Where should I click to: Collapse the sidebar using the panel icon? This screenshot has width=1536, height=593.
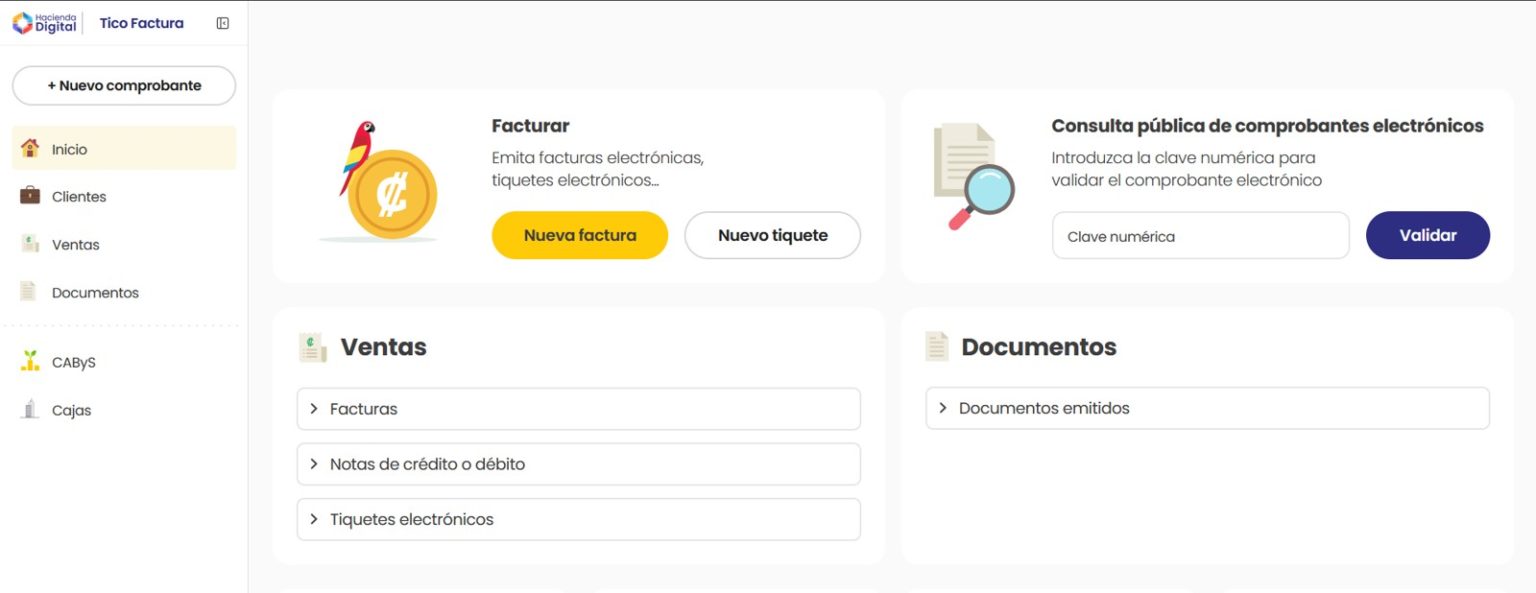tap(223, 23)
